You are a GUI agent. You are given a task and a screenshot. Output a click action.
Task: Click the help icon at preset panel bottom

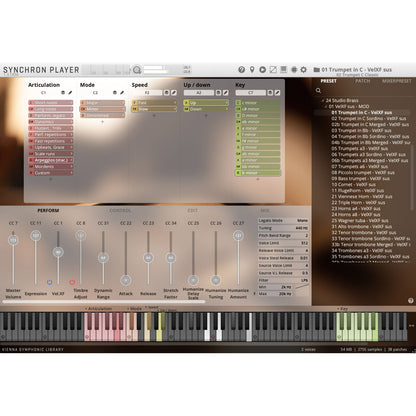[x=411, y=300]
